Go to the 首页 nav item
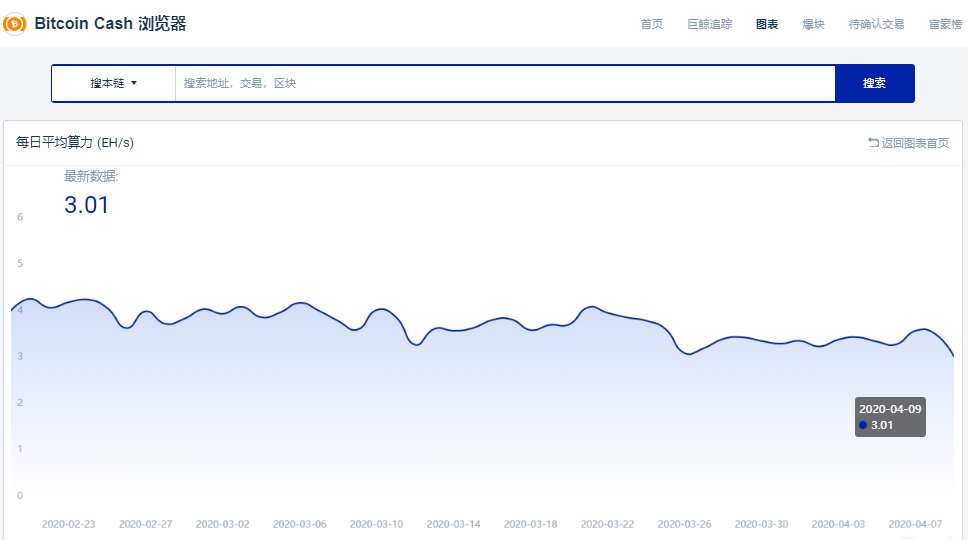The width and height of the screenshot is (968, 540). [651, 24]
